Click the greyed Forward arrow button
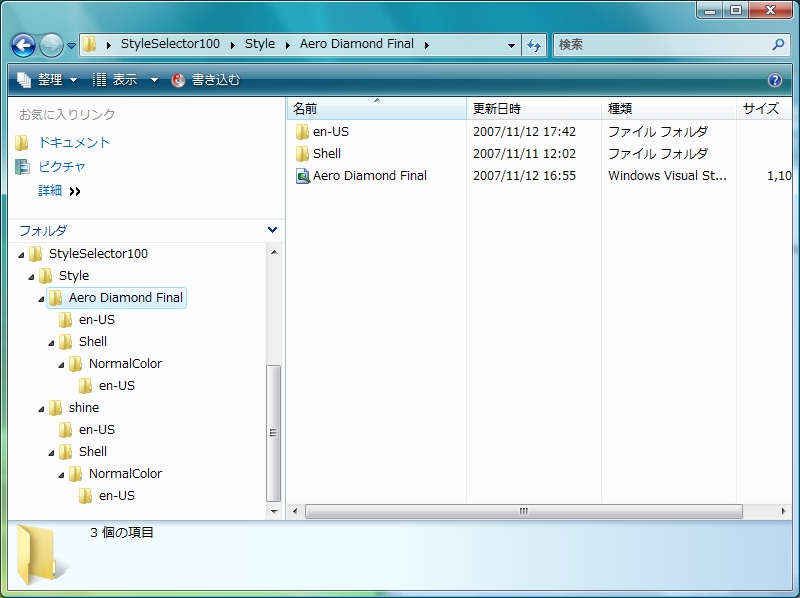 click(51, 45)
